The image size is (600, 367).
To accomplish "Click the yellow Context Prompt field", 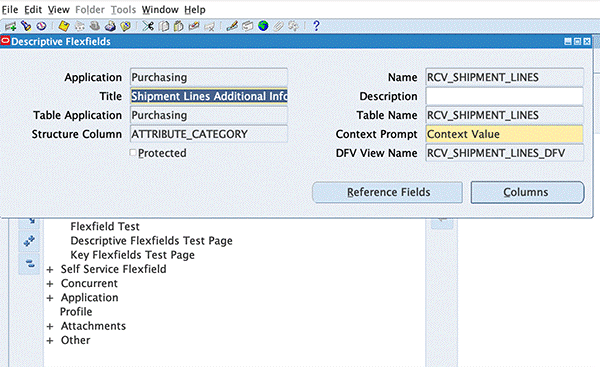I will (504, 134).
